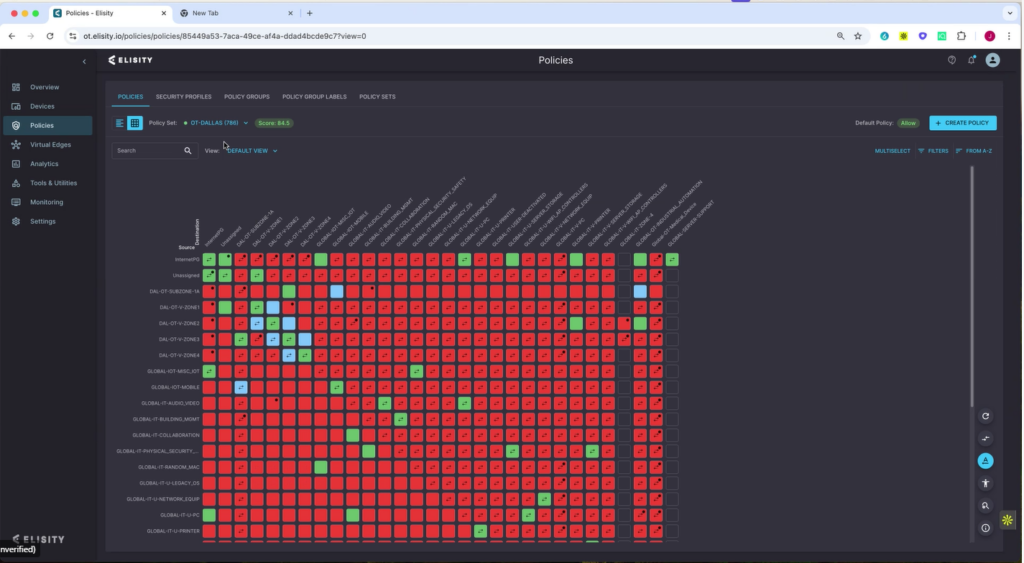Open the notifications bell

tap(971, 60)
